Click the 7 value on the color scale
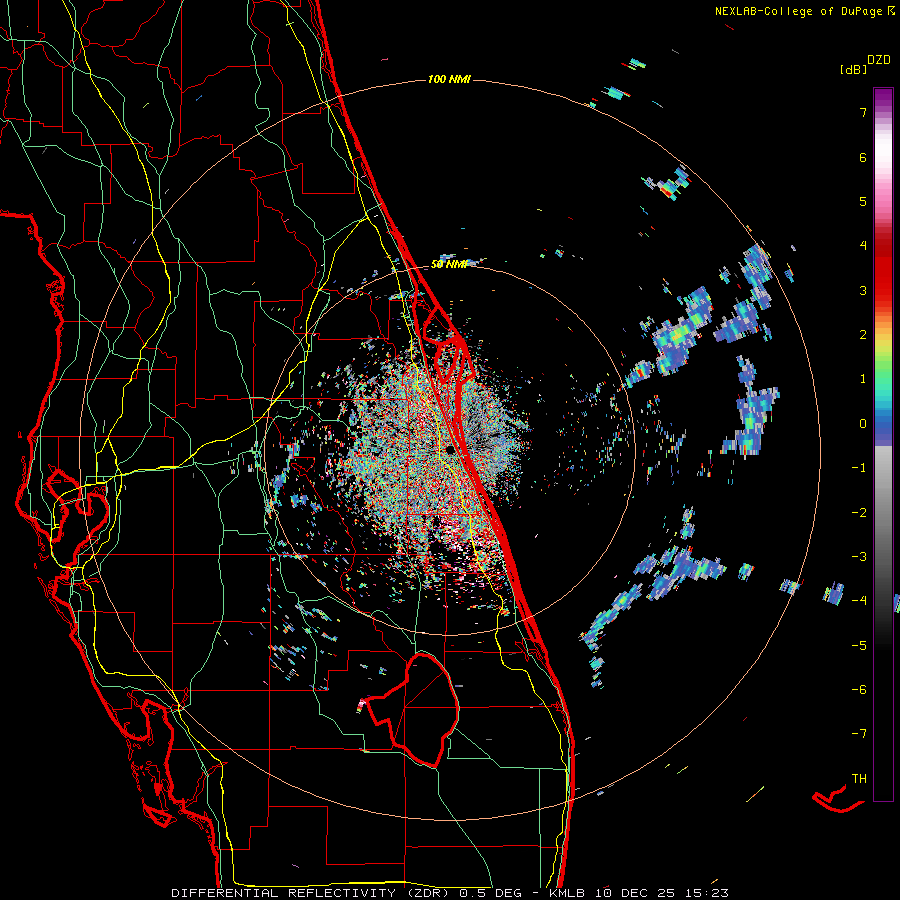This screenshot has width=900, height=900. [863, 112]
